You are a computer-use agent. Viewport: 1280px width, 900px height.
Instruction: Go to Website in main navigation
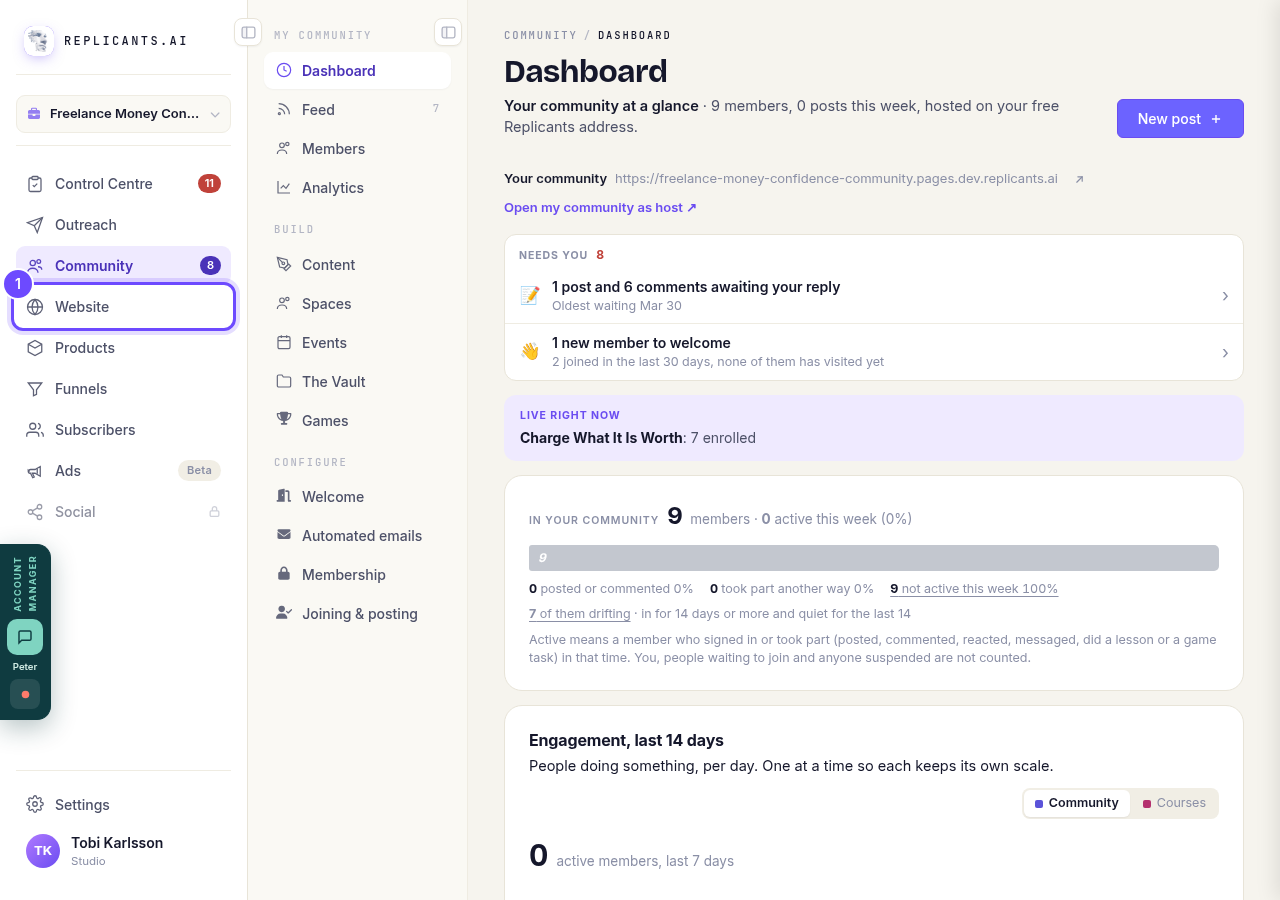pos(124,307)
